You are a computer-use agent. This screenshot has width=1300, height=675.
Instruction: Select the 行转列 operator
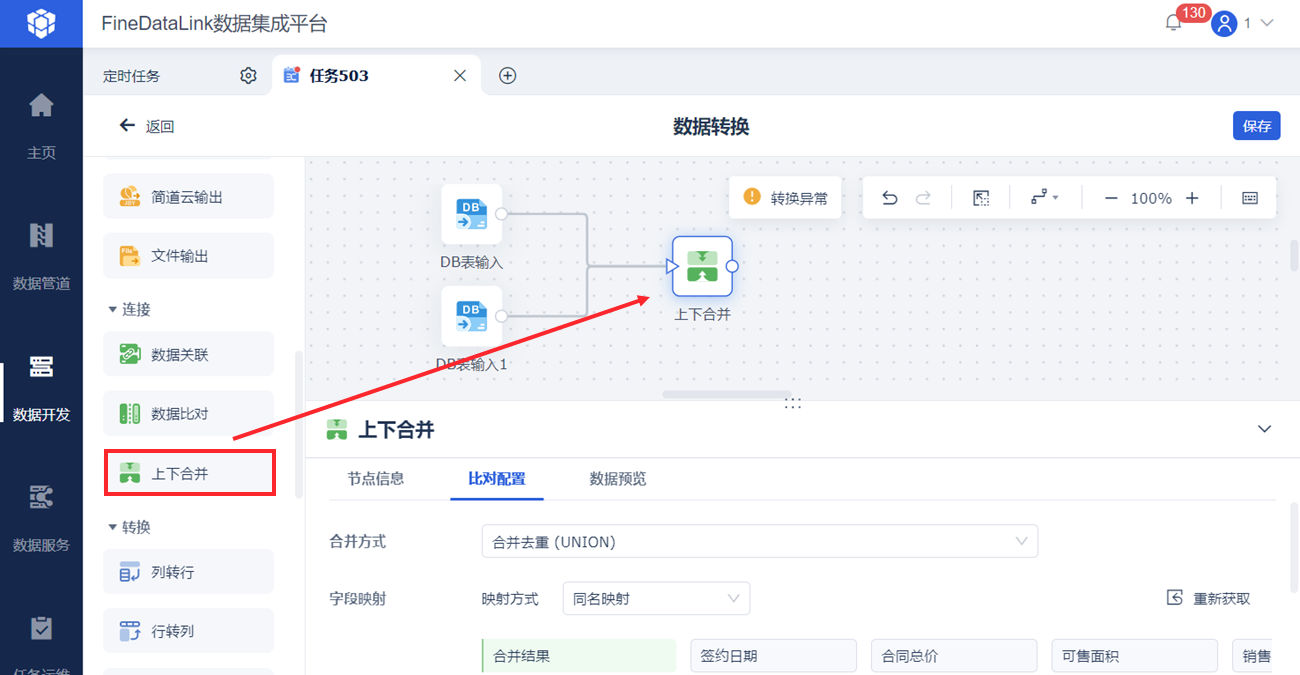[188, 631]
